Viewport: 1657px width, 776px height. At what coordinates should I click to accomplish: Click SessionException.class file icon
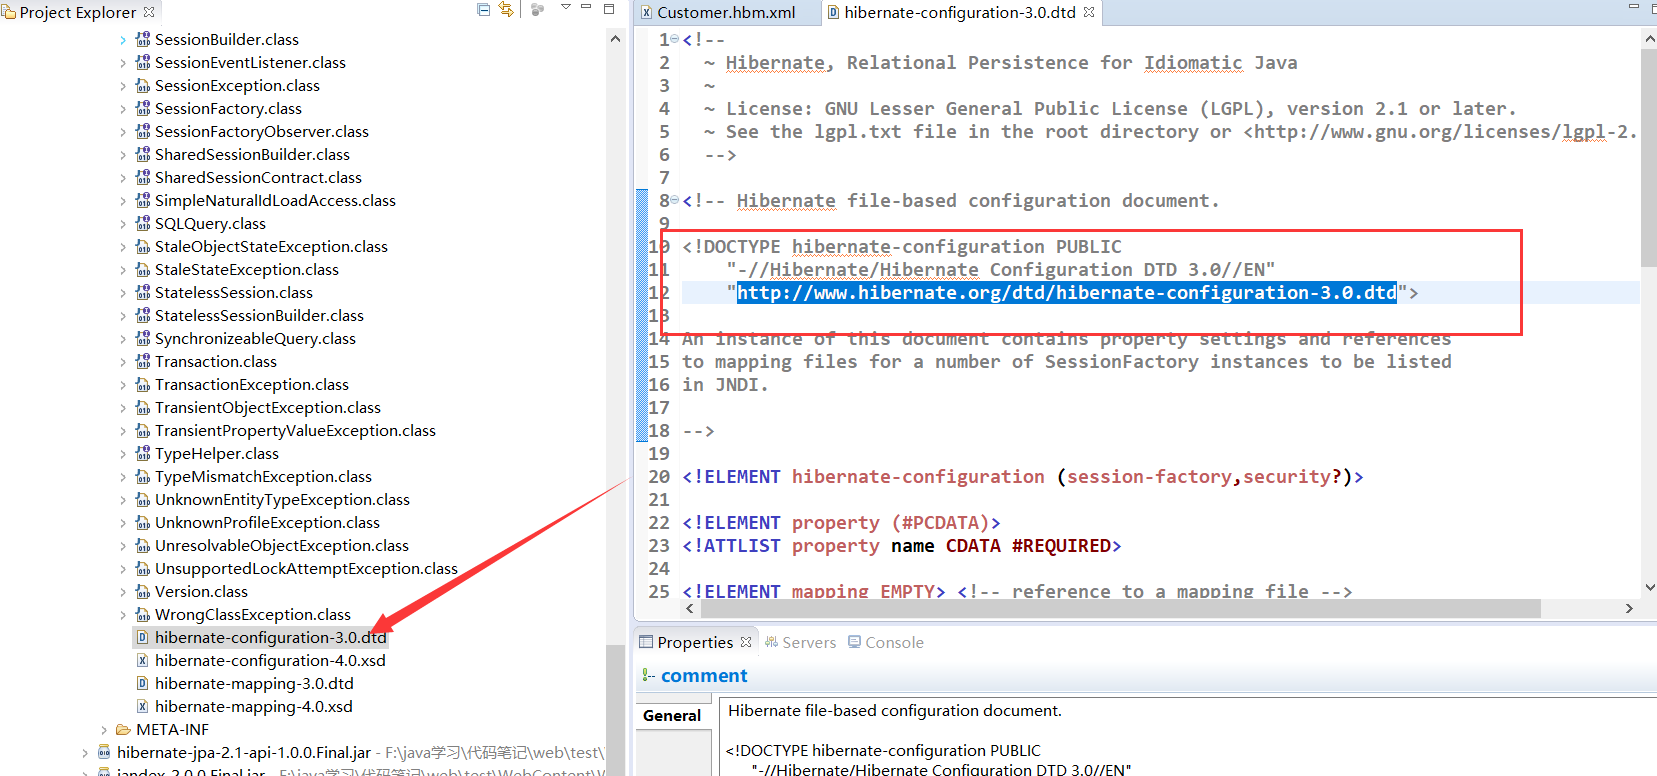(x=143, y=85)
